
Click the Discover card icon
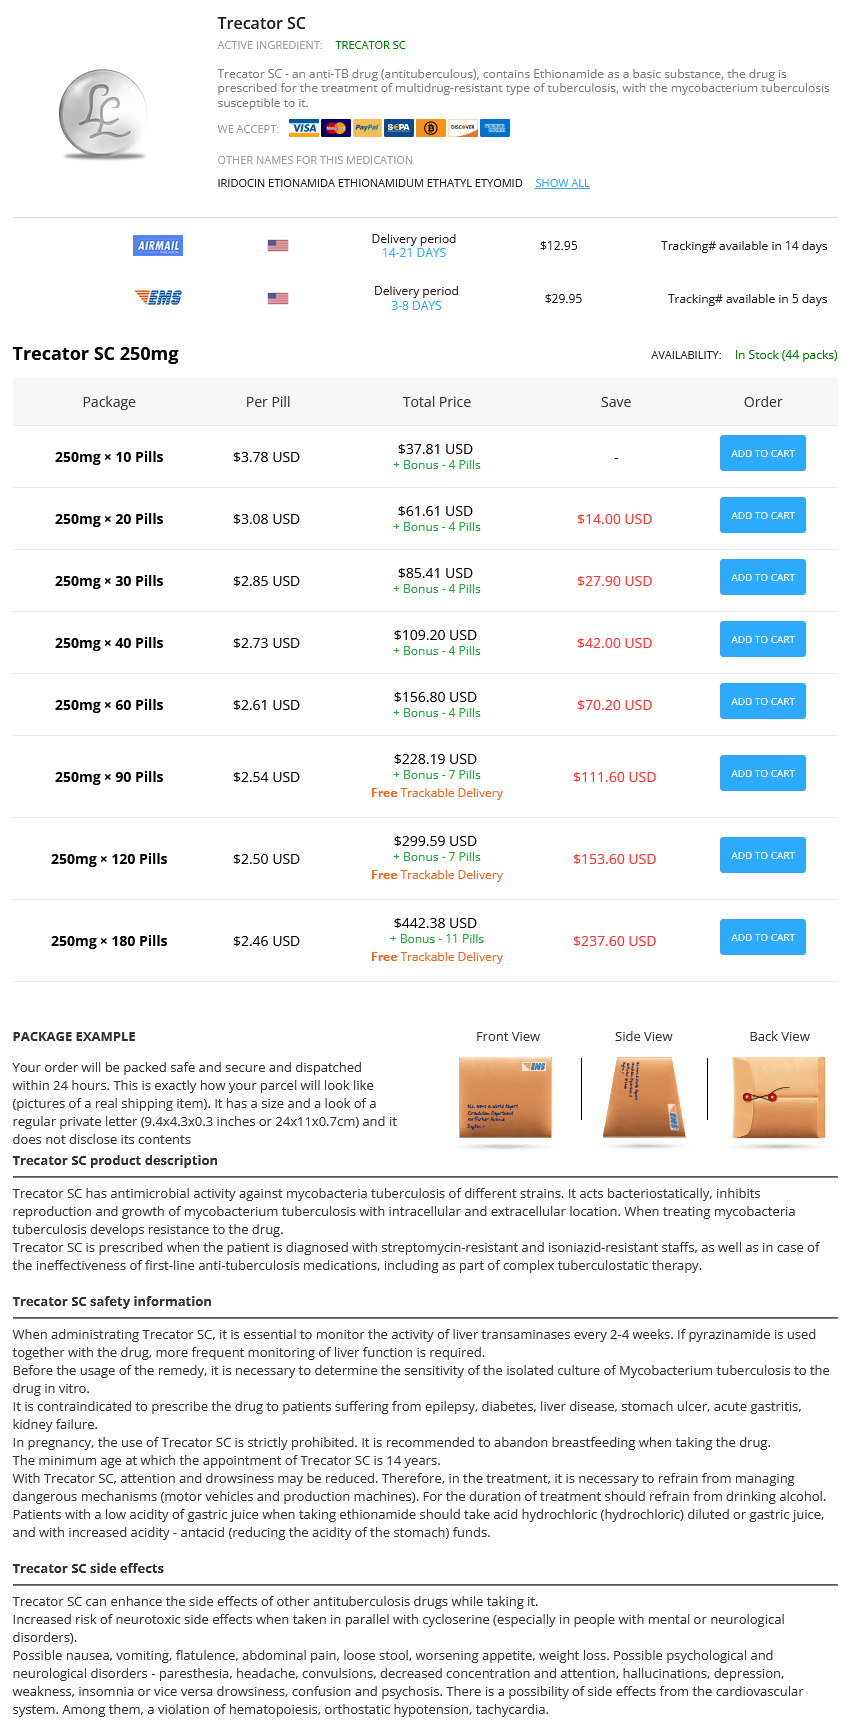tap(462, 128)
